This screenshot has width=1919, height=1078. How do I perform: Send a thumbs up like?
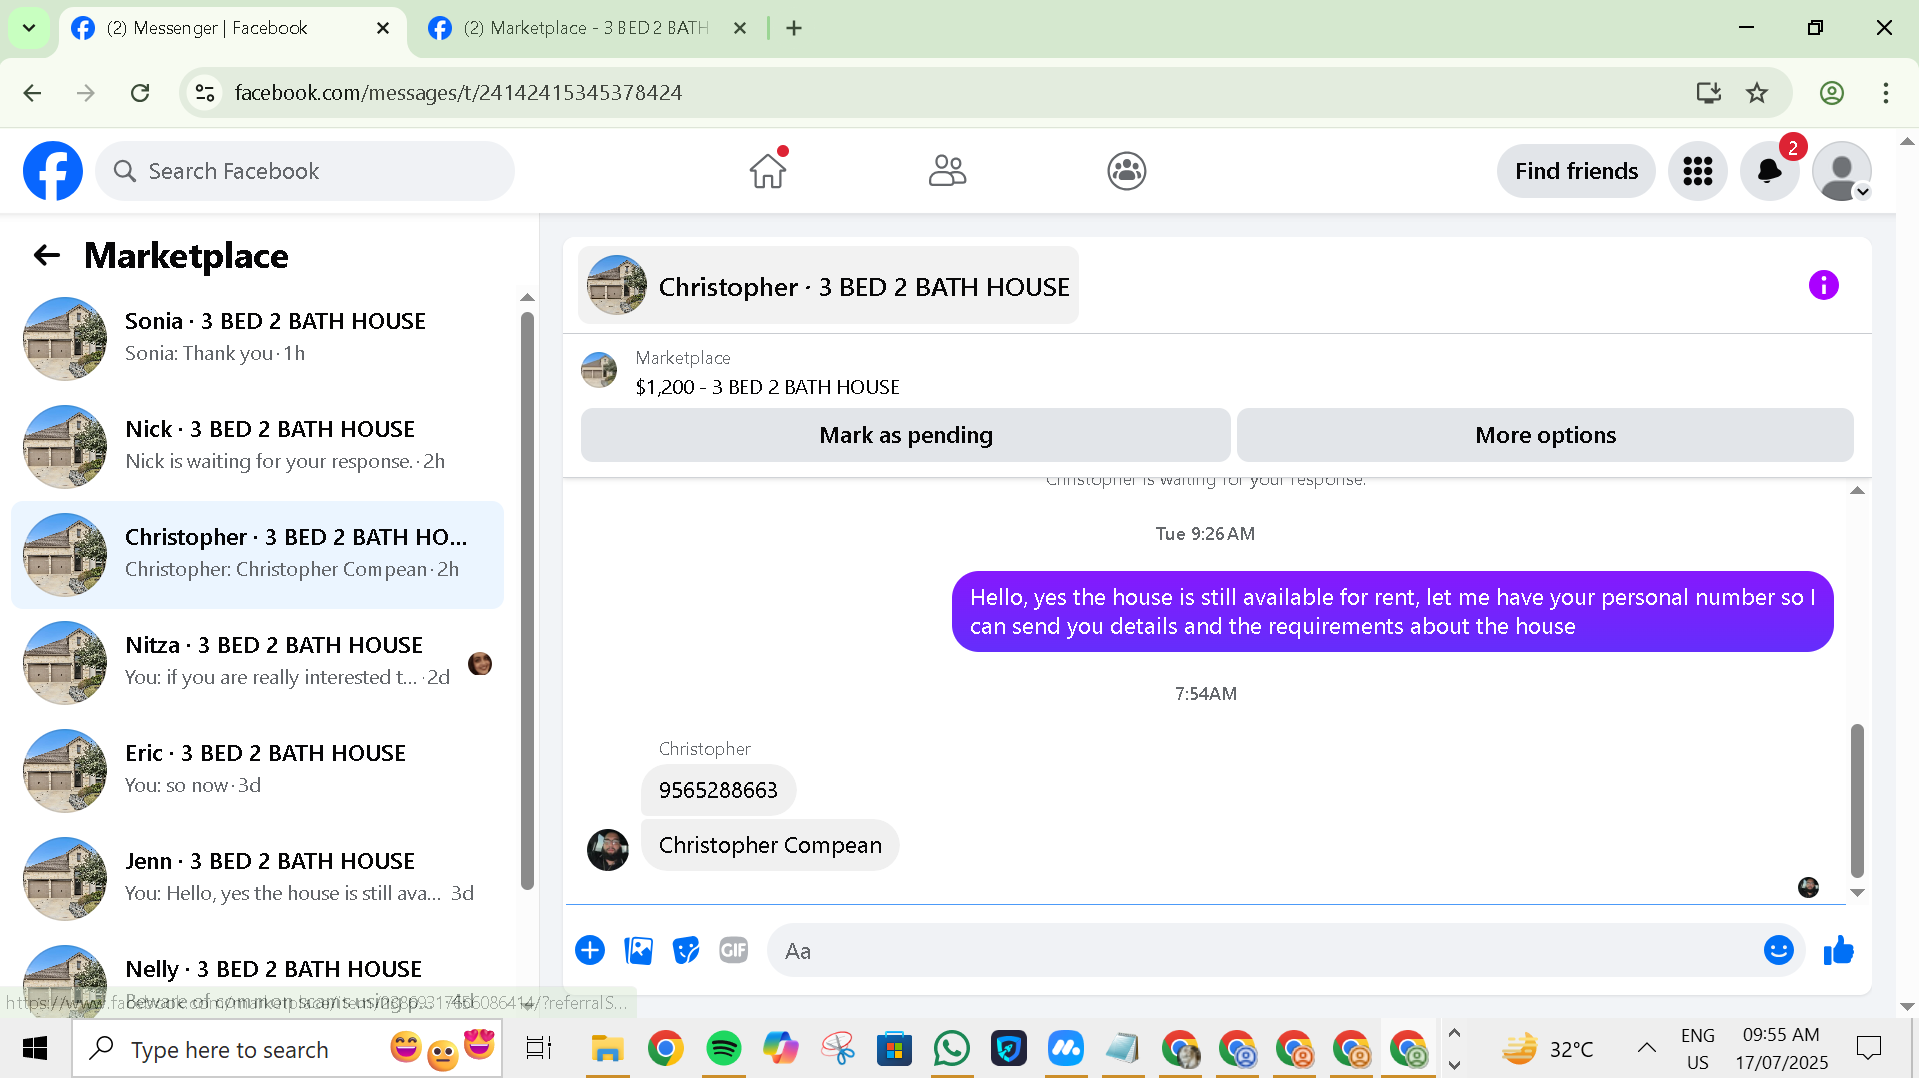[x=1838, y=950]
